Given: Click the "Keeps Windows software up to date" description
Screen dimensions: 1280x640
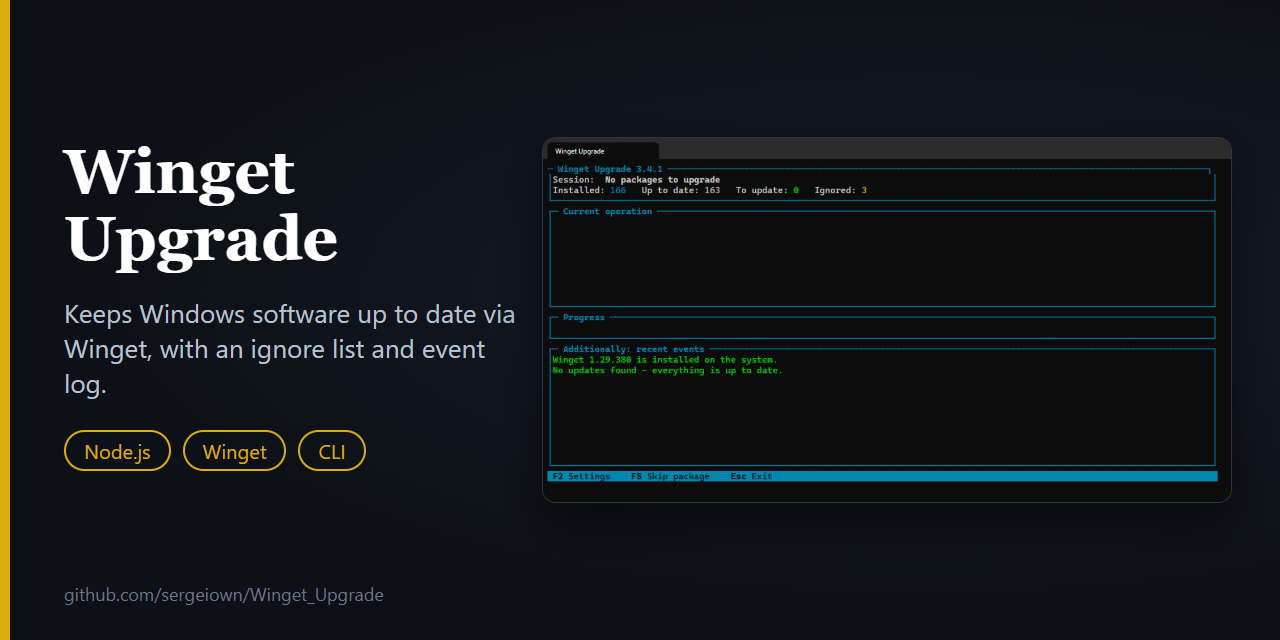Looking at the screenshot, I should [x=290, y=349].
